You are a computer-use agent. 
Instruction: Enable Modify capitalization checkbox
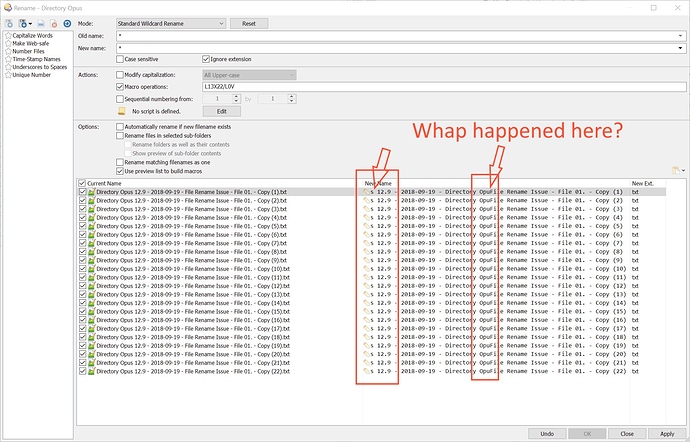click(x=120, y=75)
